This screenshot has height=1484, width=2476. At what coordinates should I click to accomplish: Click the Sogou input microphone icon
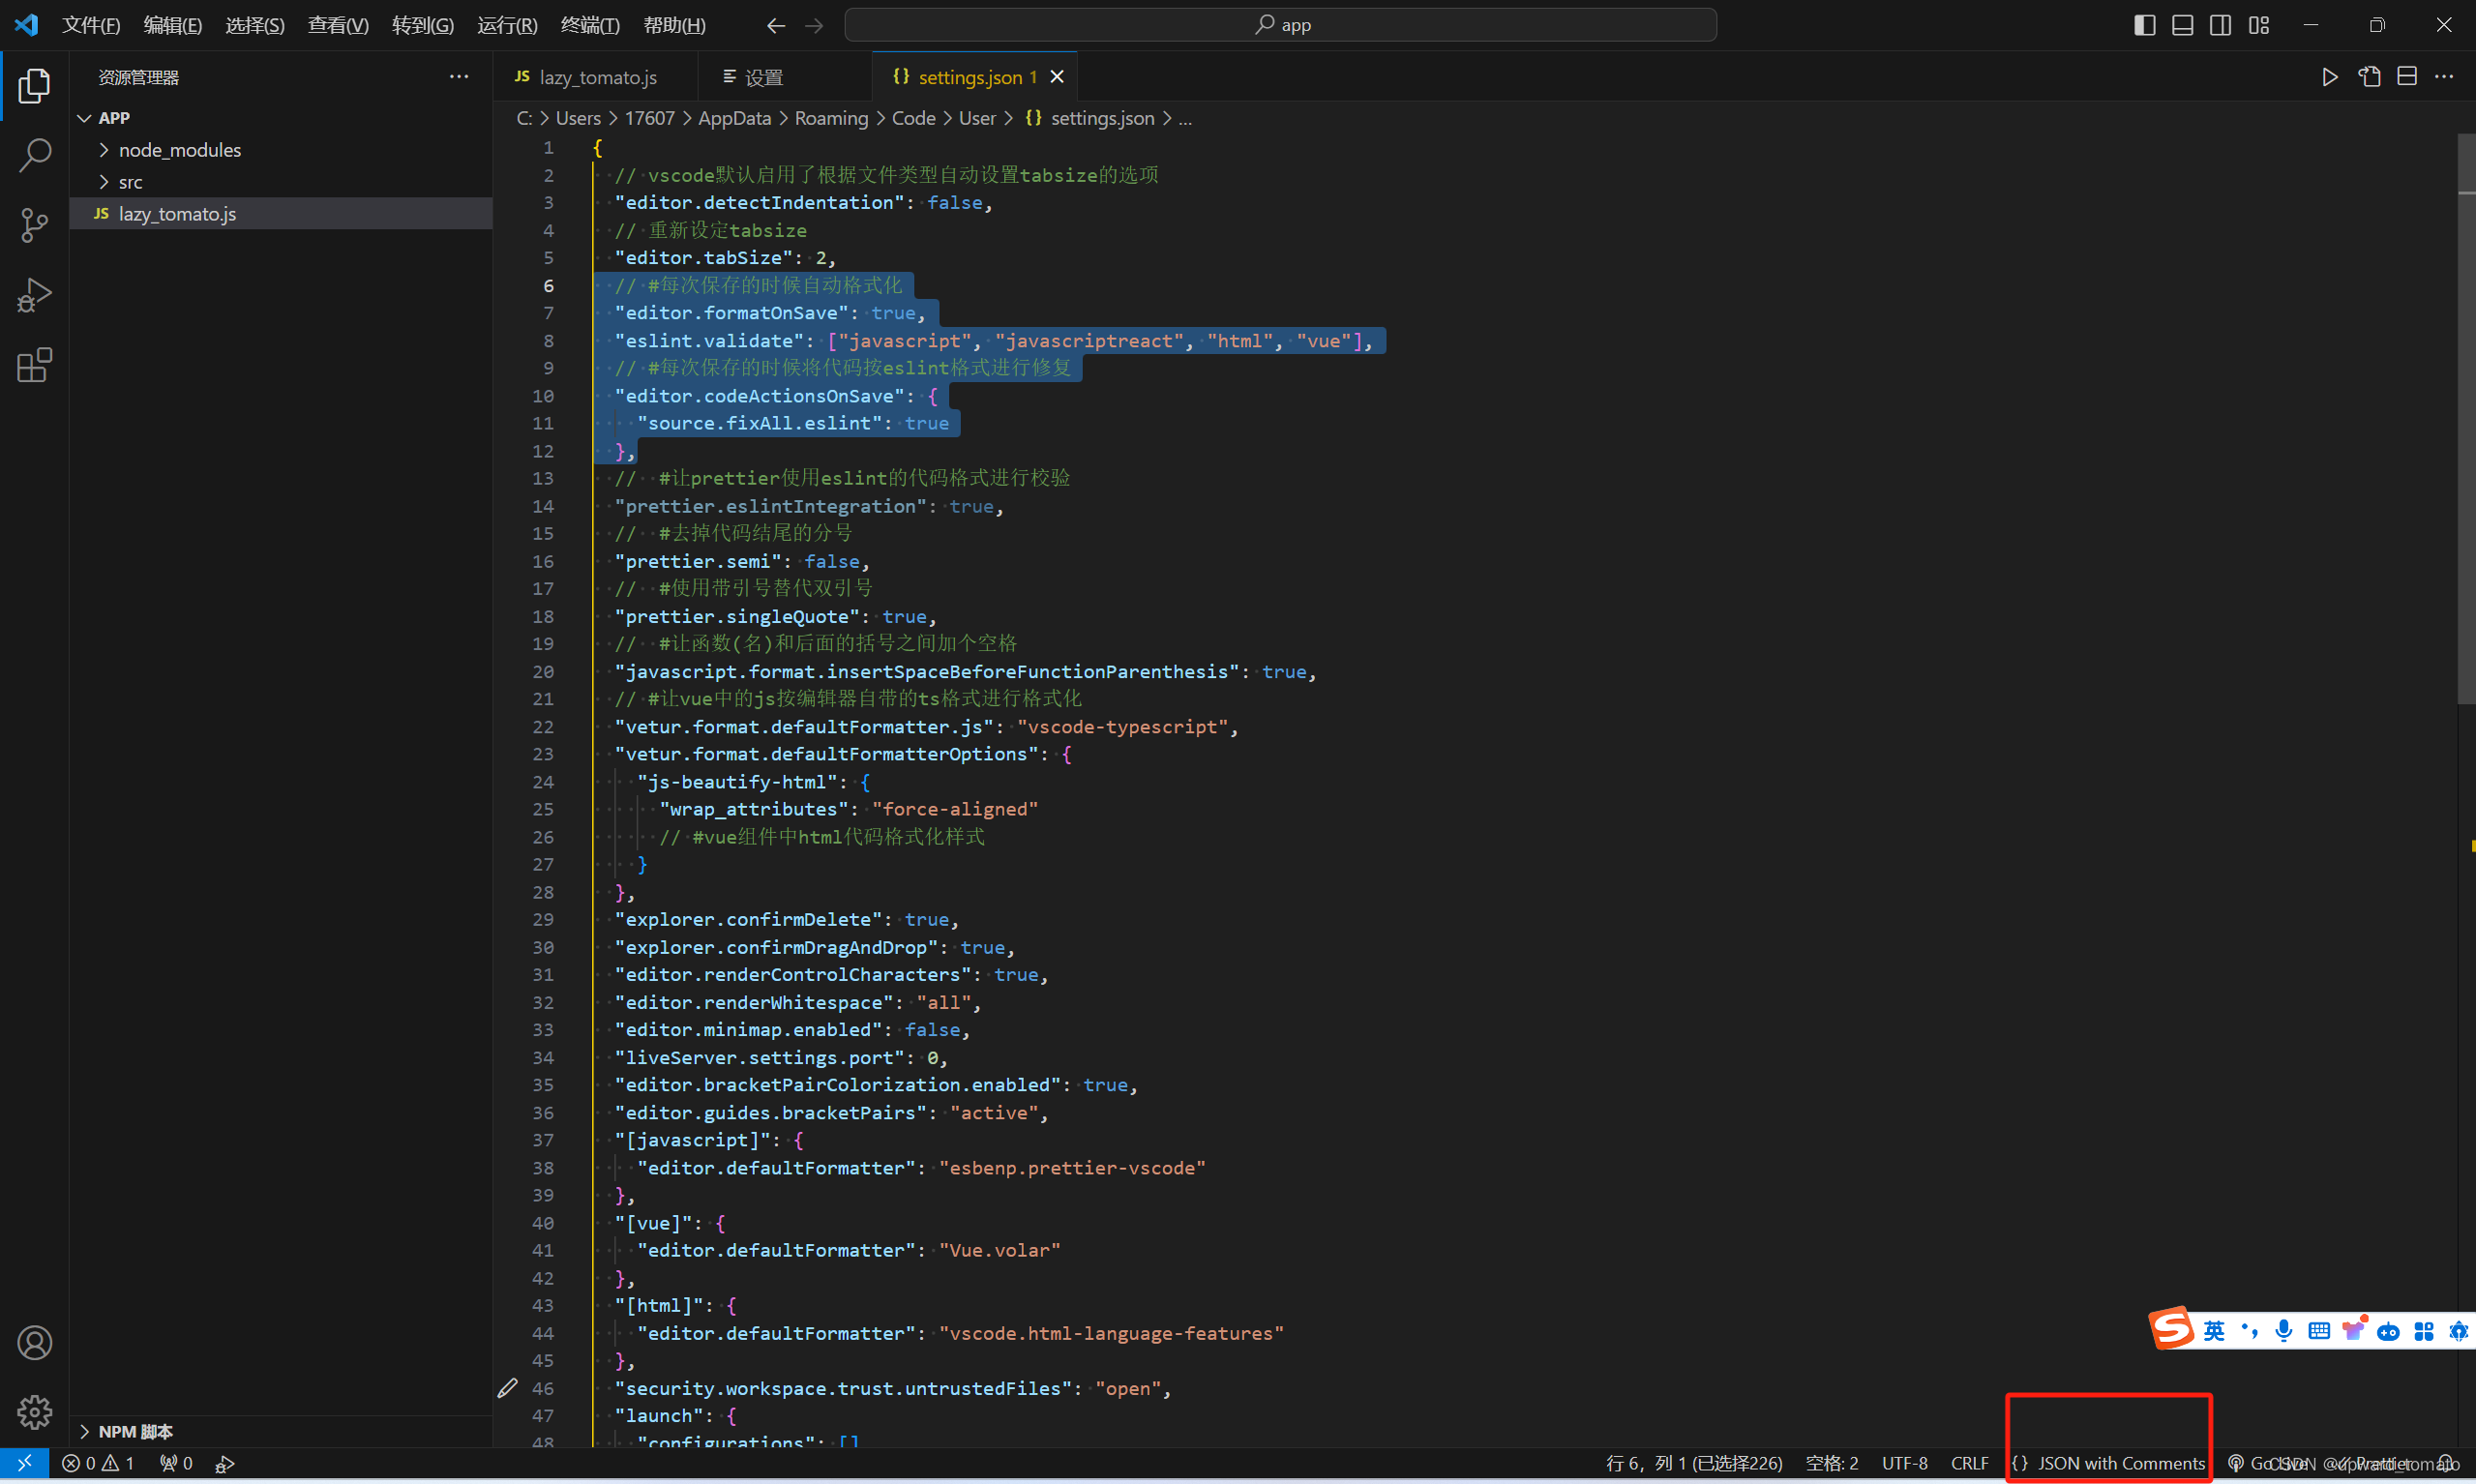pyautogui.click(x=2283, y=1330)
